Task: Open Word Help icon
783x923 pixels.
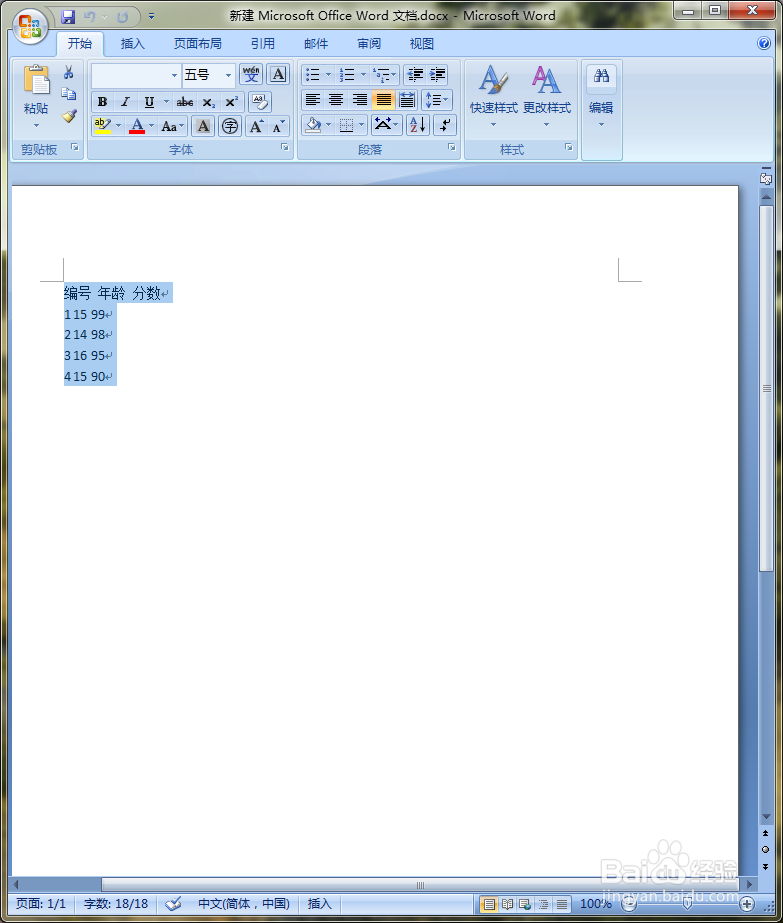Action: [x=764, y=43]
